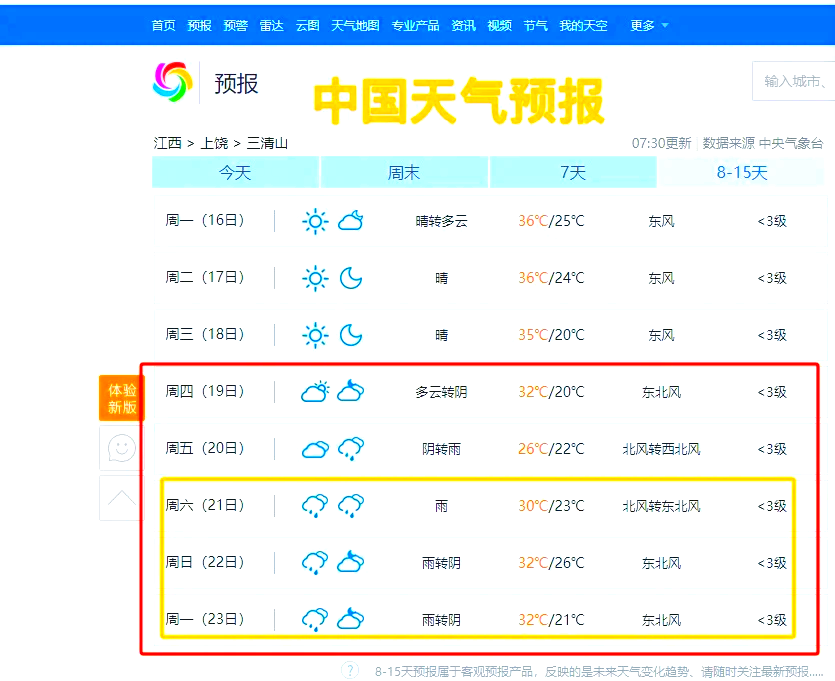Click the question mark help icon

coord(350,670)
